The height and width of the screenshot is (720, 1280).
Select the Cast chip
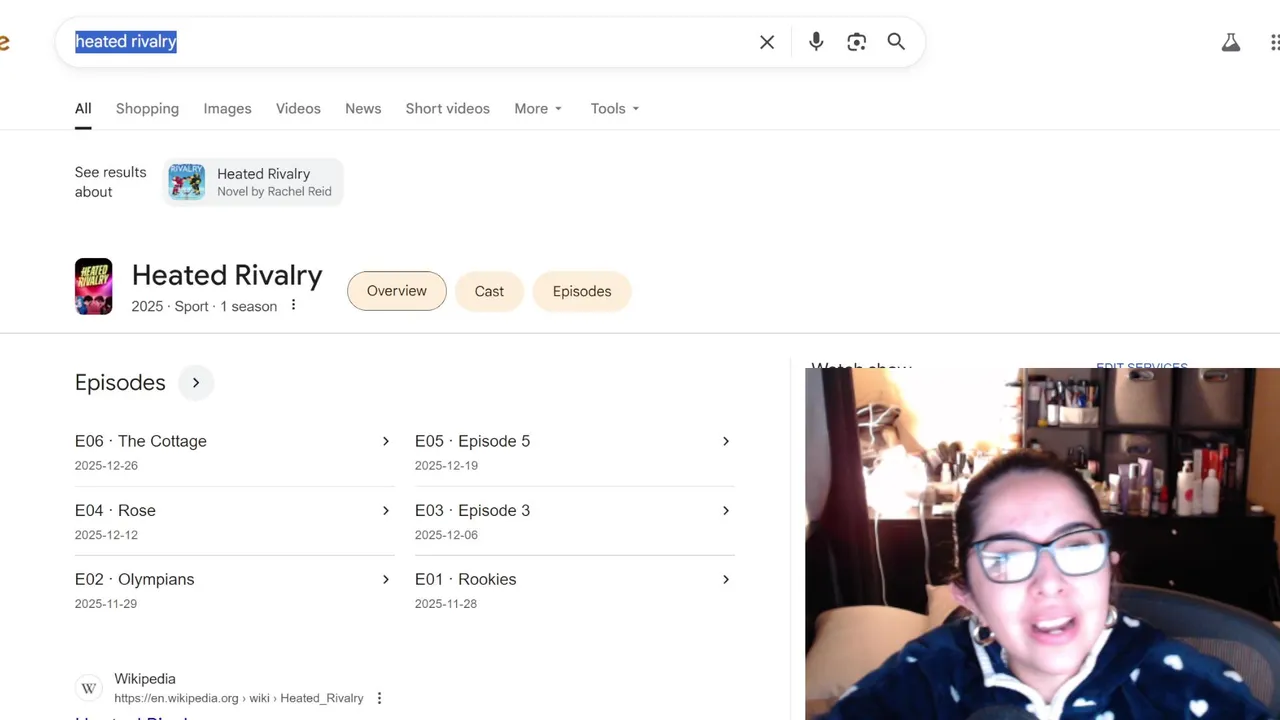click(x=489, y=291)
